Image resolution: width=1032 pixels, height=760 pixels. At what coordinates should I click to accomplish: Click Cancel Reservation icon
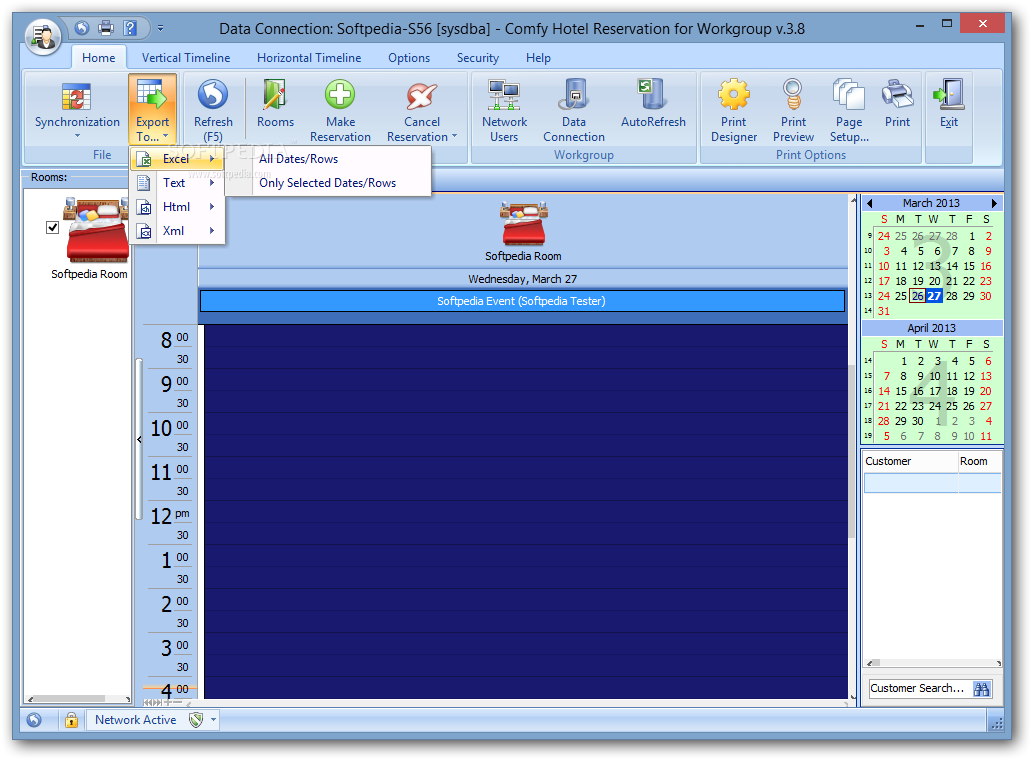pos(421,96)
